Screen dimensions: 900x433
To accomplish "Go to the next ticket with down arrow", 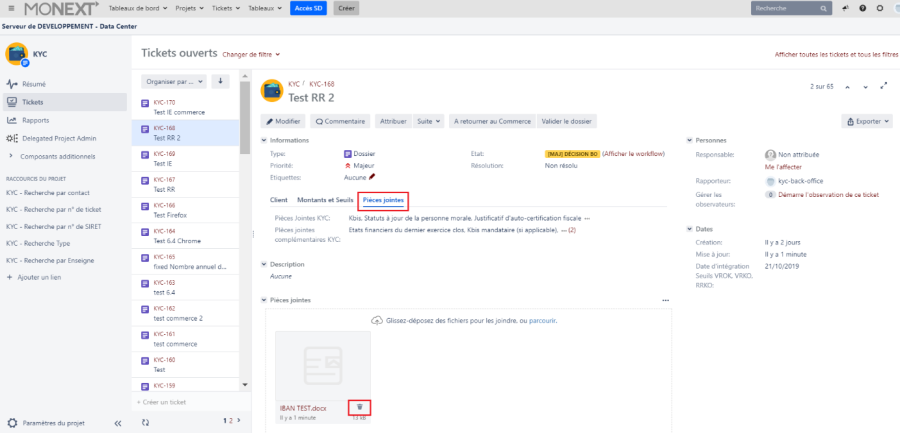I will click(866, 87).
